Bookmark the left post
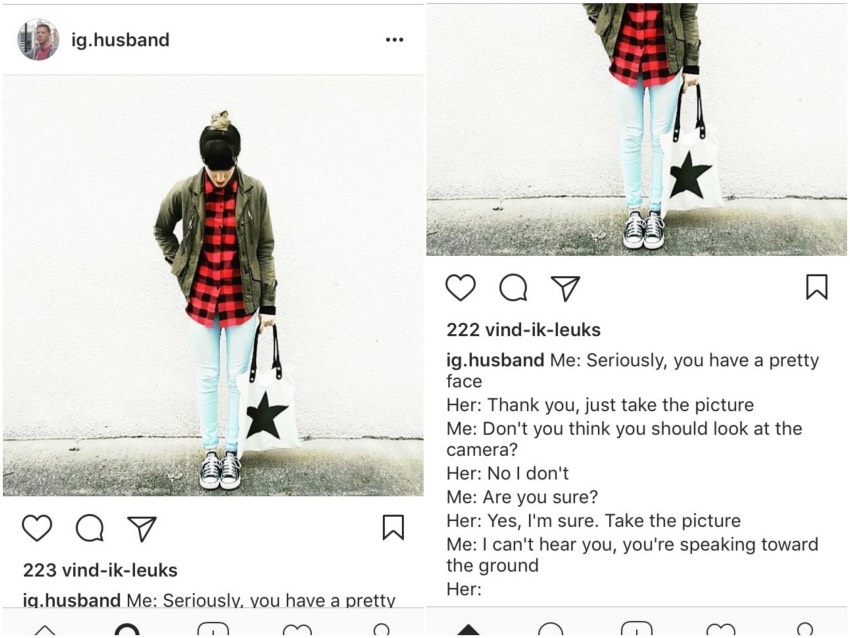This screenshot has height=638, width=850. click(x=393, y=527)
